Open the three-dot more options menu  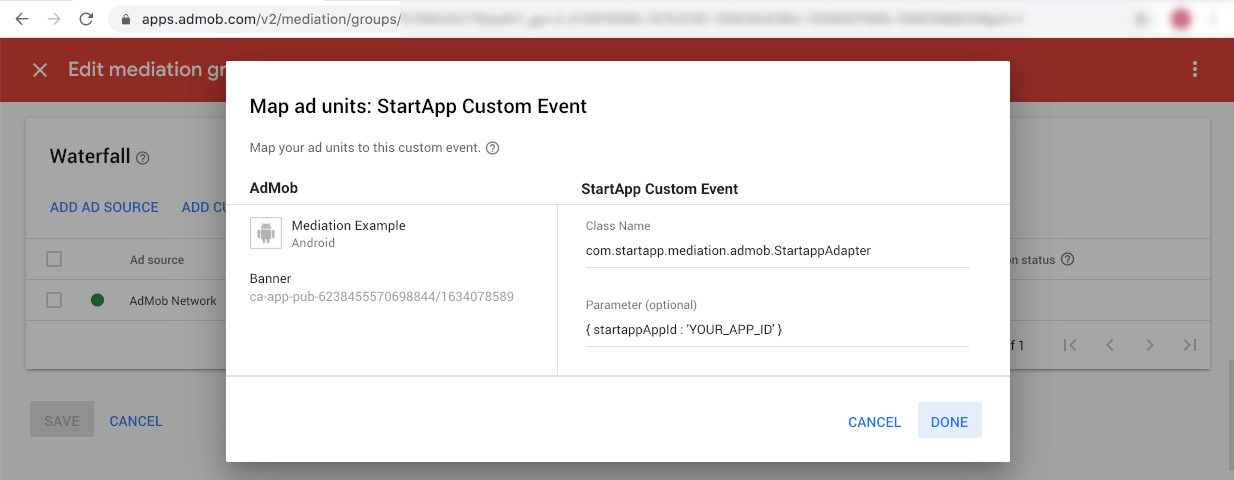(1194, 69)
